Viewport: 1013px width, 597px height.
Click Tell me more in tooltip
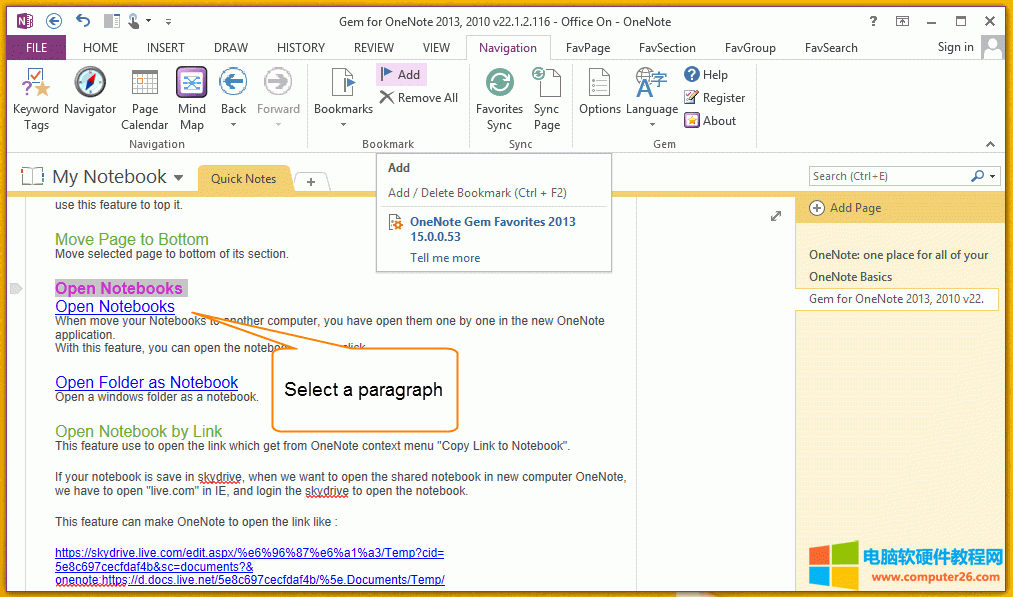(x=445, y=258)
